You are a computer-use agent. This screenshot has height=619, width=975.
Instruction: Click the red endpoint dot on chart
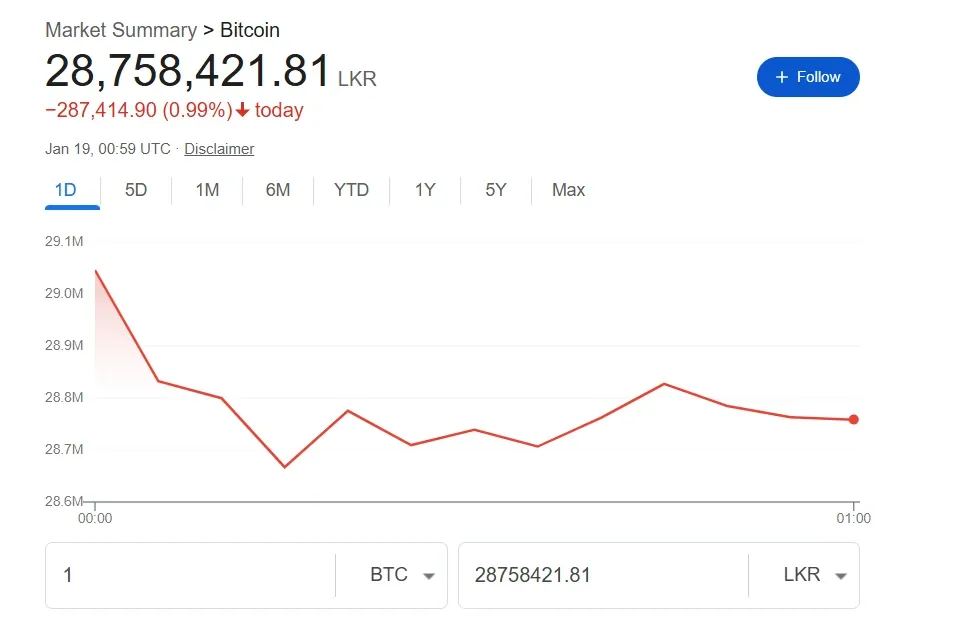[853, 420]
